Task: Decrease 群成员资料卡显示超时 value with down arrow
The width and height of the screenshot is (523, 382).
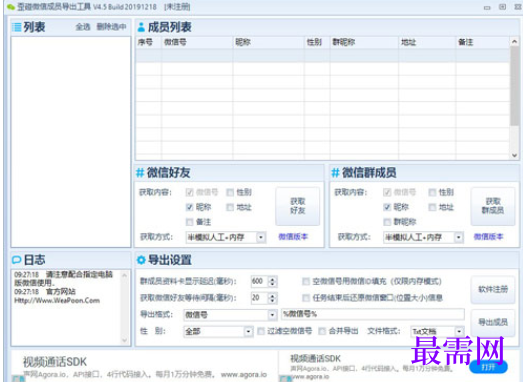Action: tap(273, 284)
